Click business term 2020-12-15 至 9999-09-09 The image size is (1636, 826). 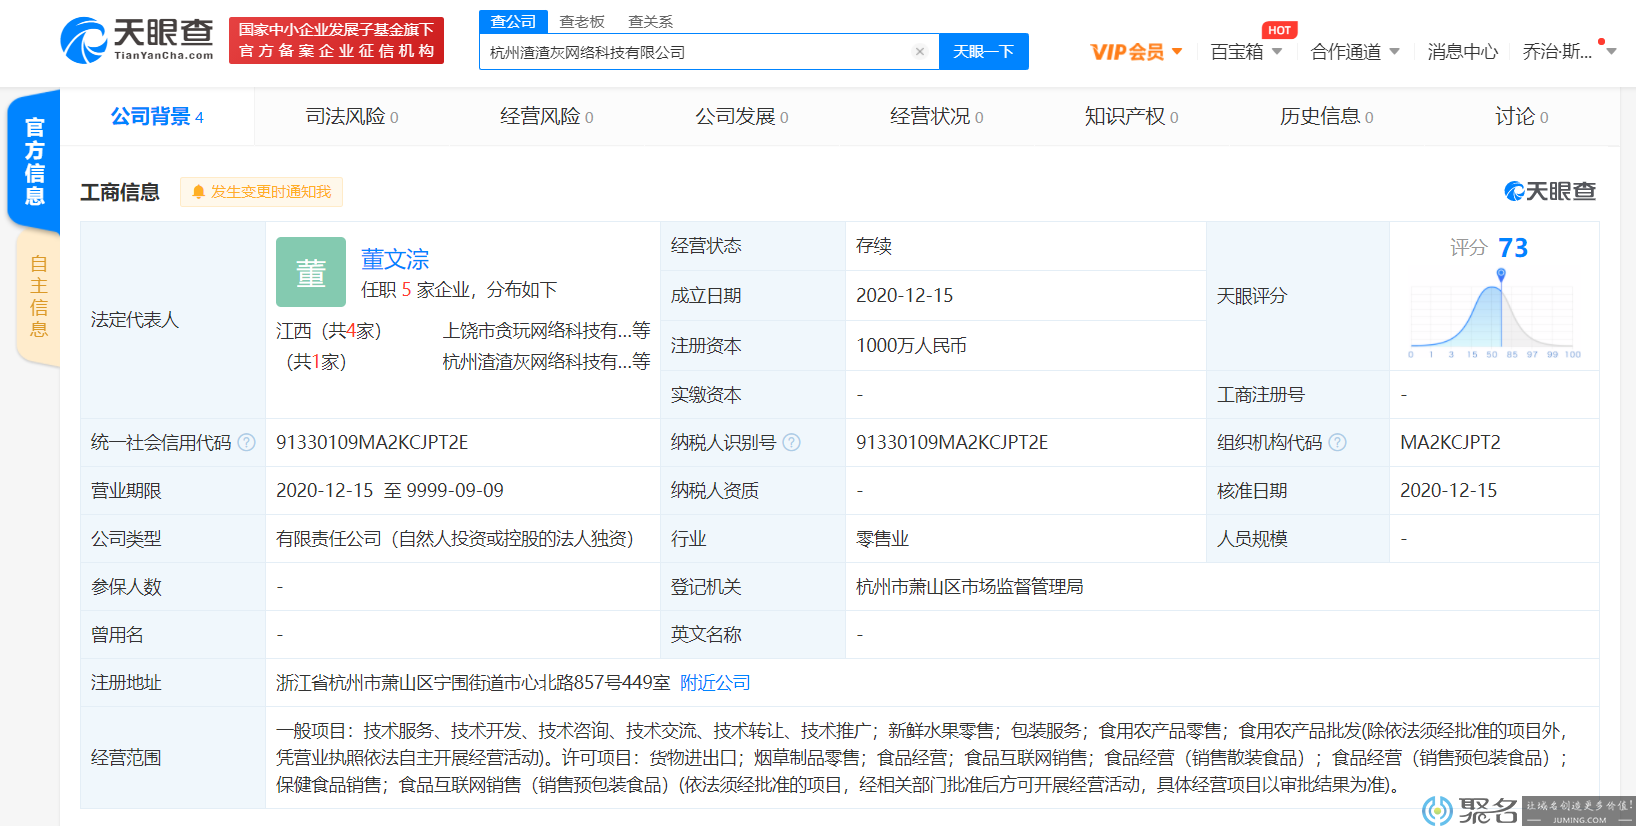click(x=390, y=491)
